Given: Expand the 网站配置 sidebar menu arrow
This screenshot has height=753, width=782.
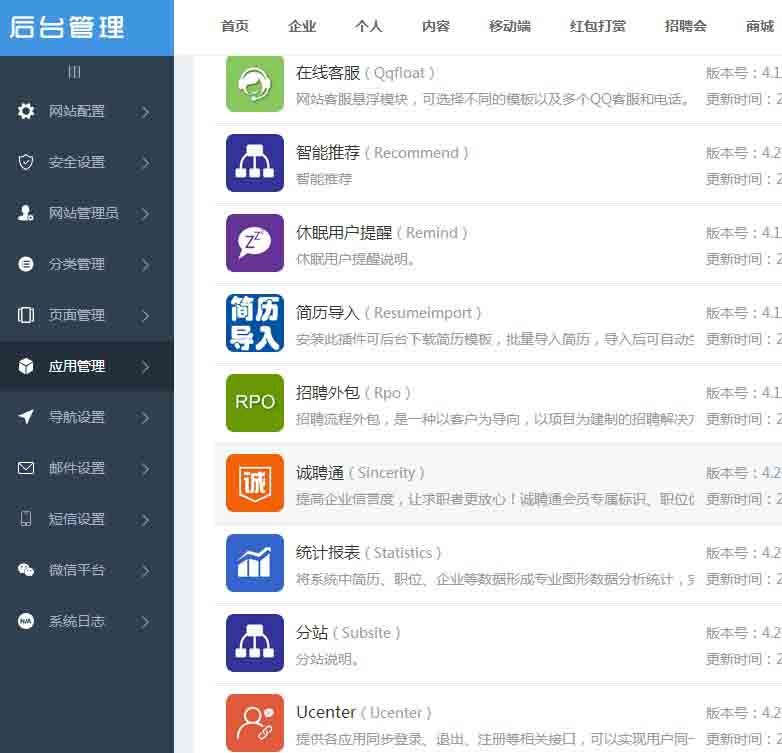Looking at the screenshot, I should click(145, 112).
